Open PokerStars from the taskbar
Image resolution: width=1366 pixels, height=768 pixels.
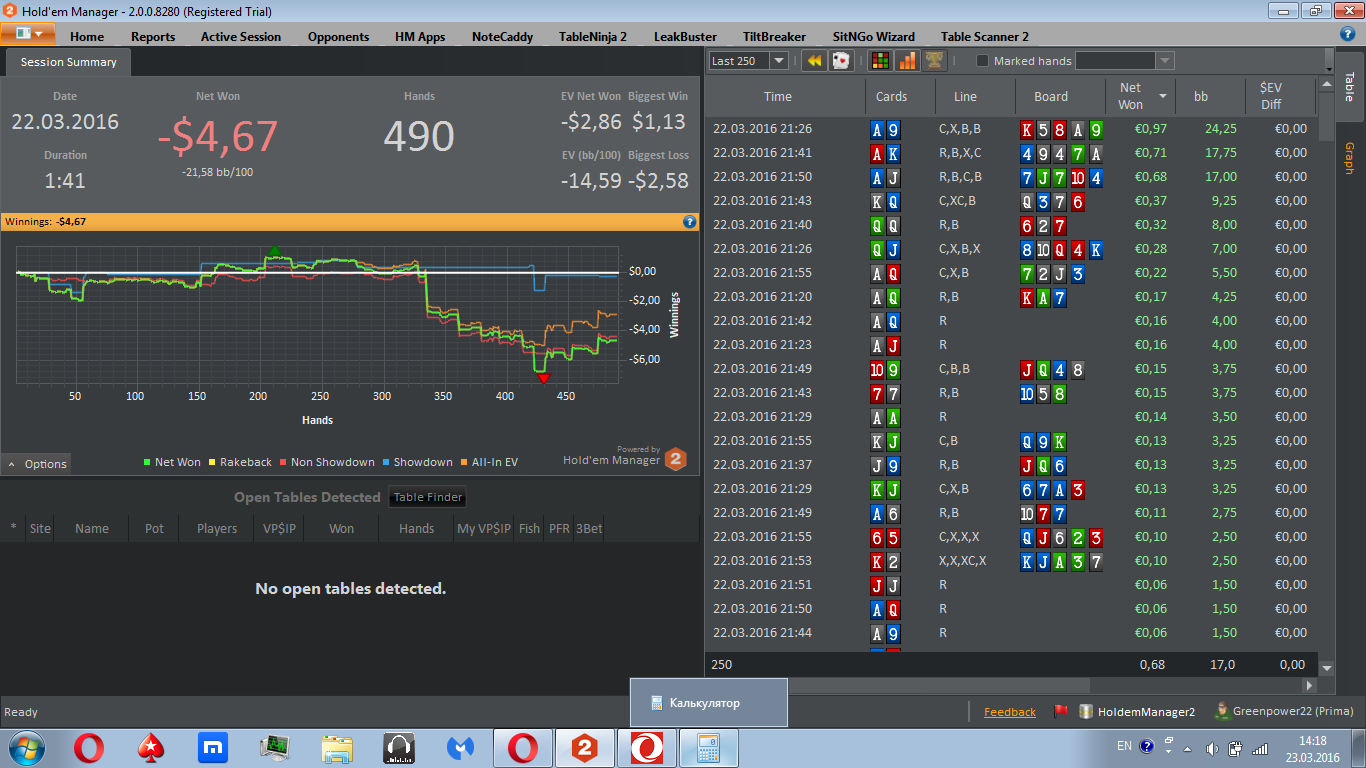(x=151, y=747)
